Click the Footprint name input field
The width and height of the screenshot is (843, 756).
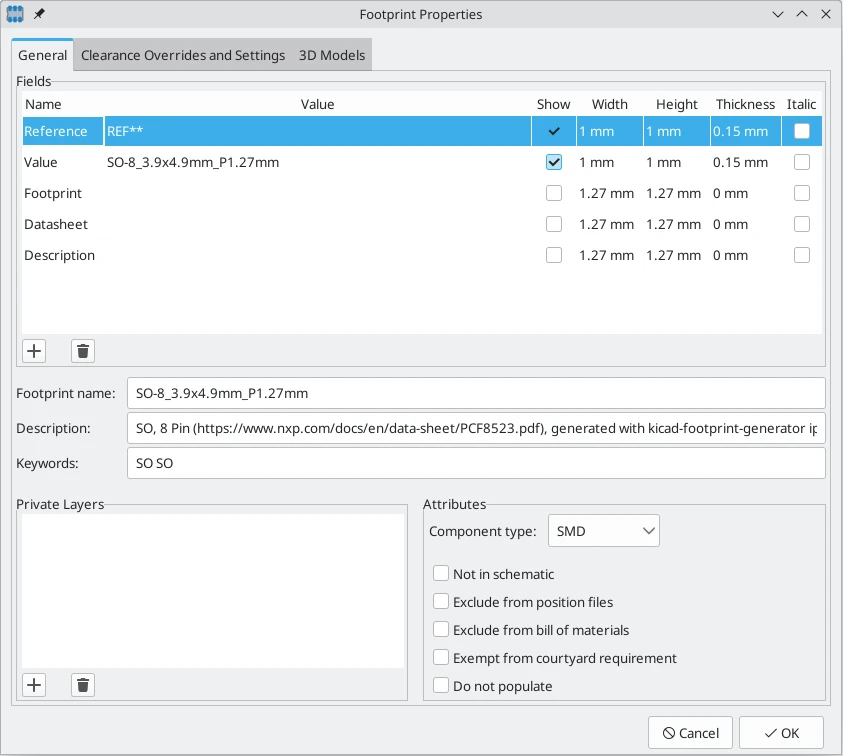pyautogui.click(x=475, y=393)
